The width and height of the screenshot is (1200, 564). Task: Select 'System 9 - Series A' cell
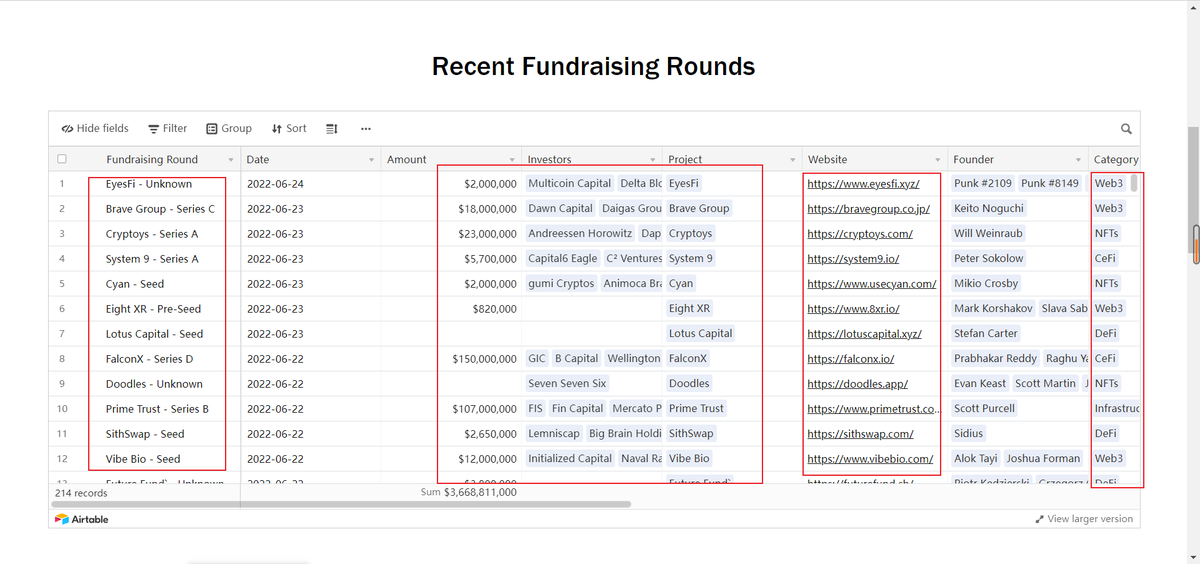[x=152, y=259]
